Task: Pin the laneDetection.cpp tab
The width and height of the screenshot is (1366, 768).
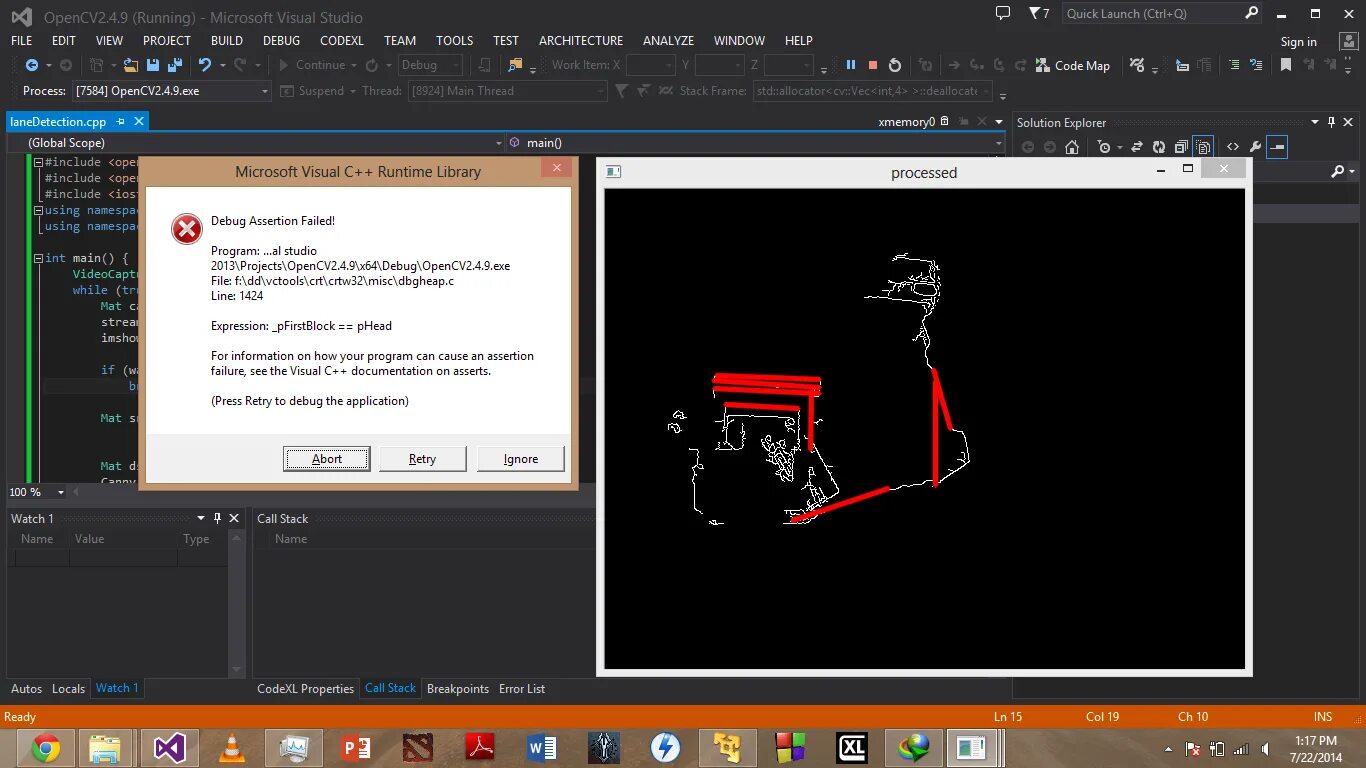Action: tap(121, 122)
